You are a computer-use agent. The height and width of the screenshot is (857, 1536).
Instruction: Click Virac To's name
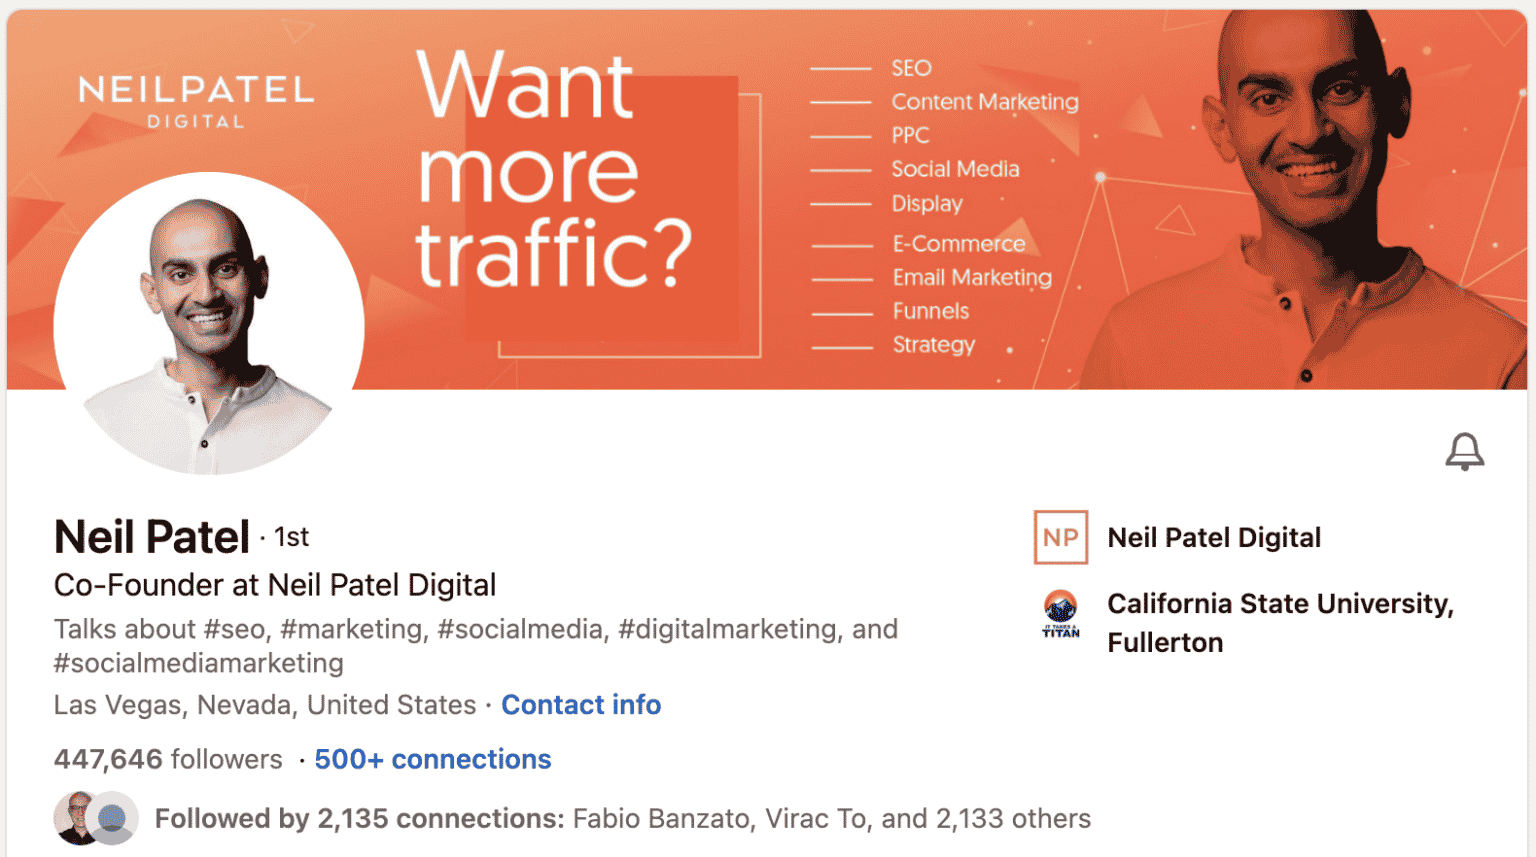coord(815,818)
